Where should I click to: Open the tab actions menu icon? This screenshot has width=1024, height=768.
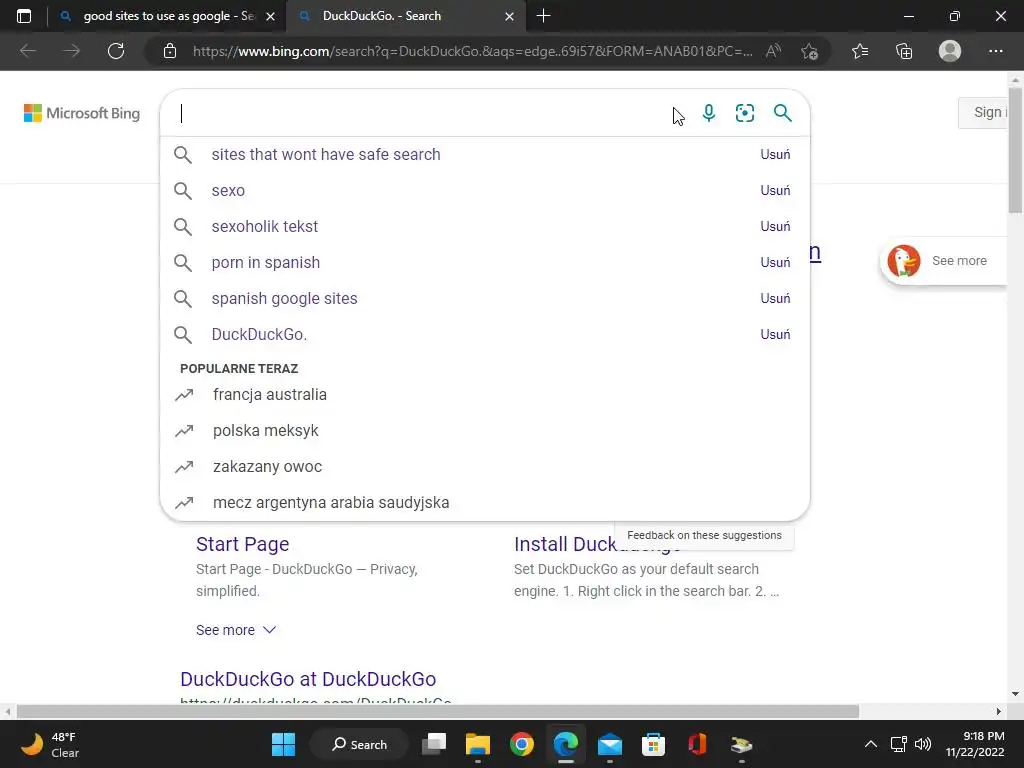point(24,16)
